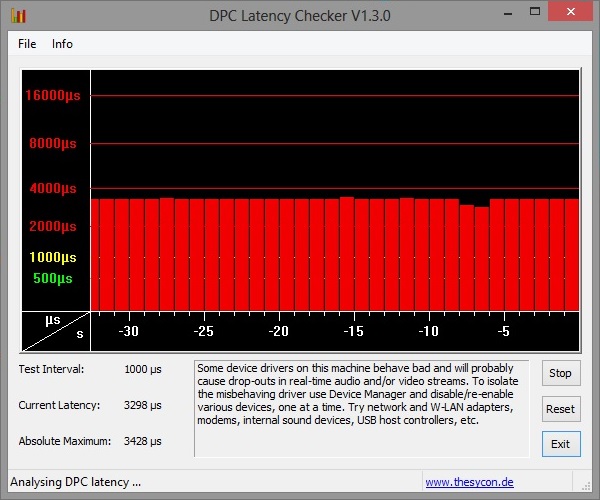
Task: Click the yellow 1000µs axis label
Action: (x=53, y=257)
